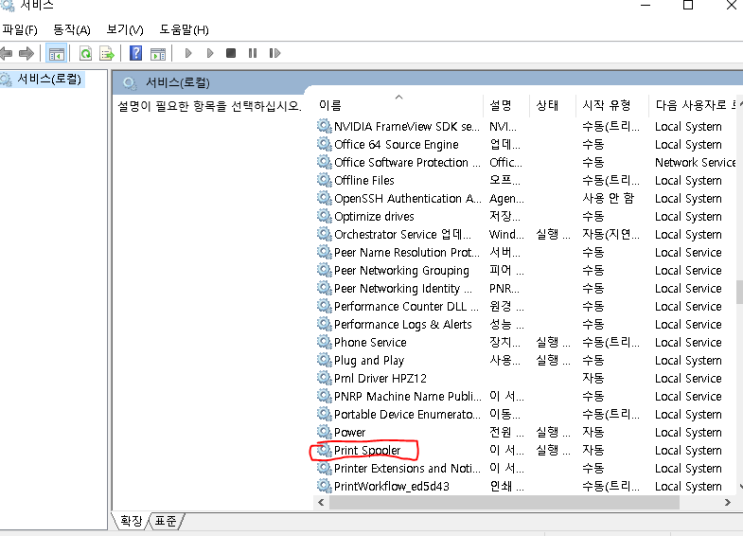Select Printer Extensions and Notifications row
Image resolution: width=743 pixels, height=536 pixels.
click(525, 468)
